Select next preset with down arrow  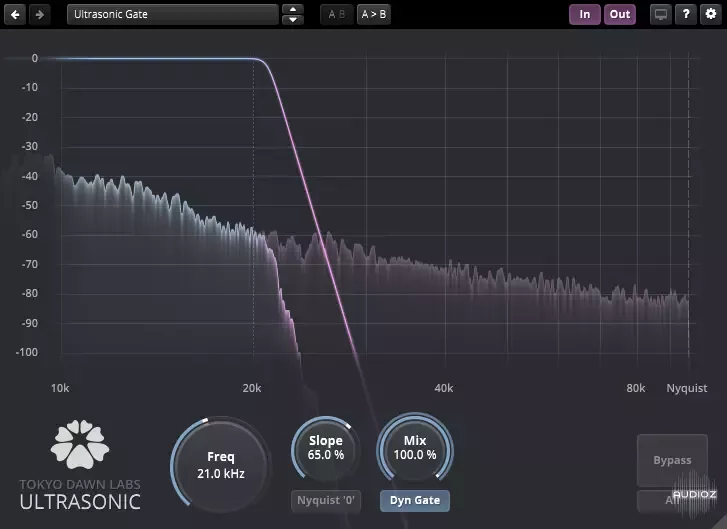(293, 20)
